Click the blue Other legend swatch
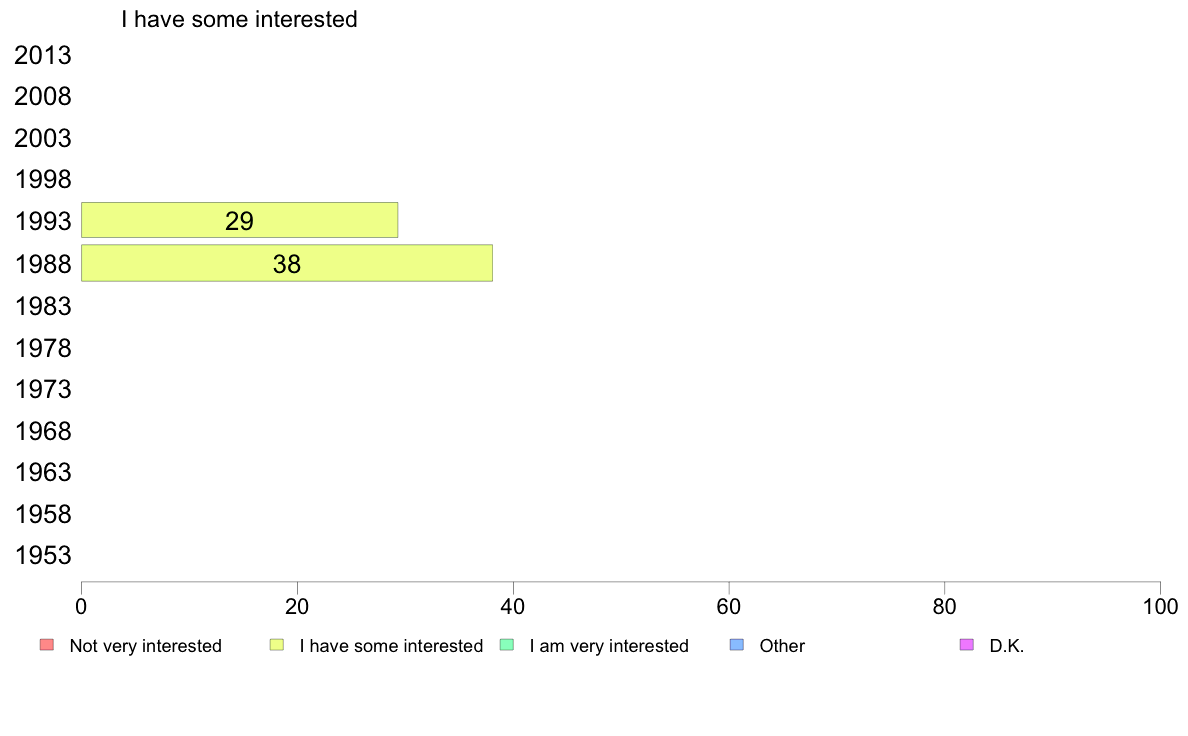Image resolution: width=1188 pixels, height=736 pixels. click(736, 644)
